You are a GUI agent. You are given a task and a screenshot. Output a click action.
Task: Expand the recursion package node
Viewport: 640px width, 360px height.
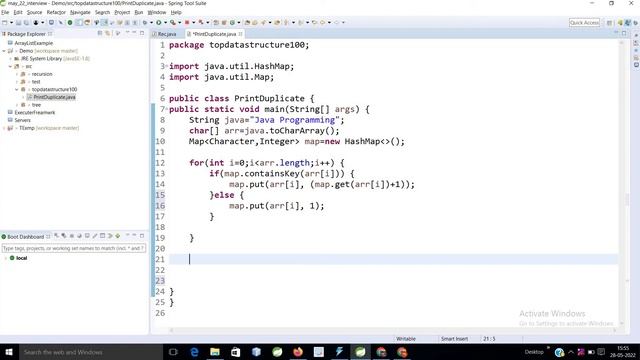click(x=17, y=74)
